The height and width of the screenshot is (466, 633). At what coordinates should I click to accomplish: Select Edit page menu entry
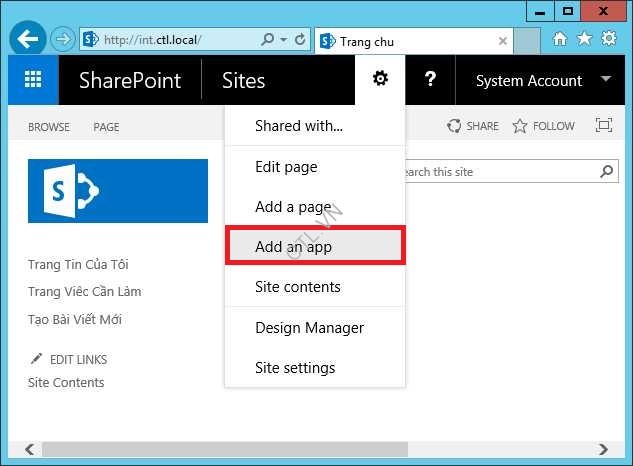click(286, 167)
